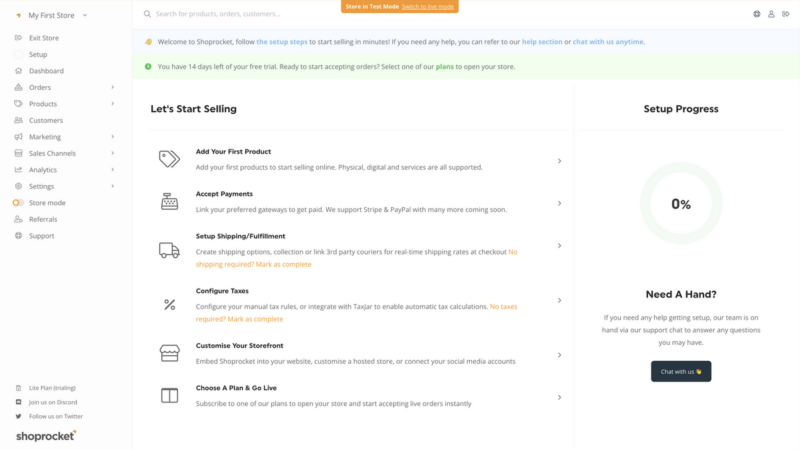Open the plans link in trial banner
This screenshot has height=449, width=800.
[444, 67]
